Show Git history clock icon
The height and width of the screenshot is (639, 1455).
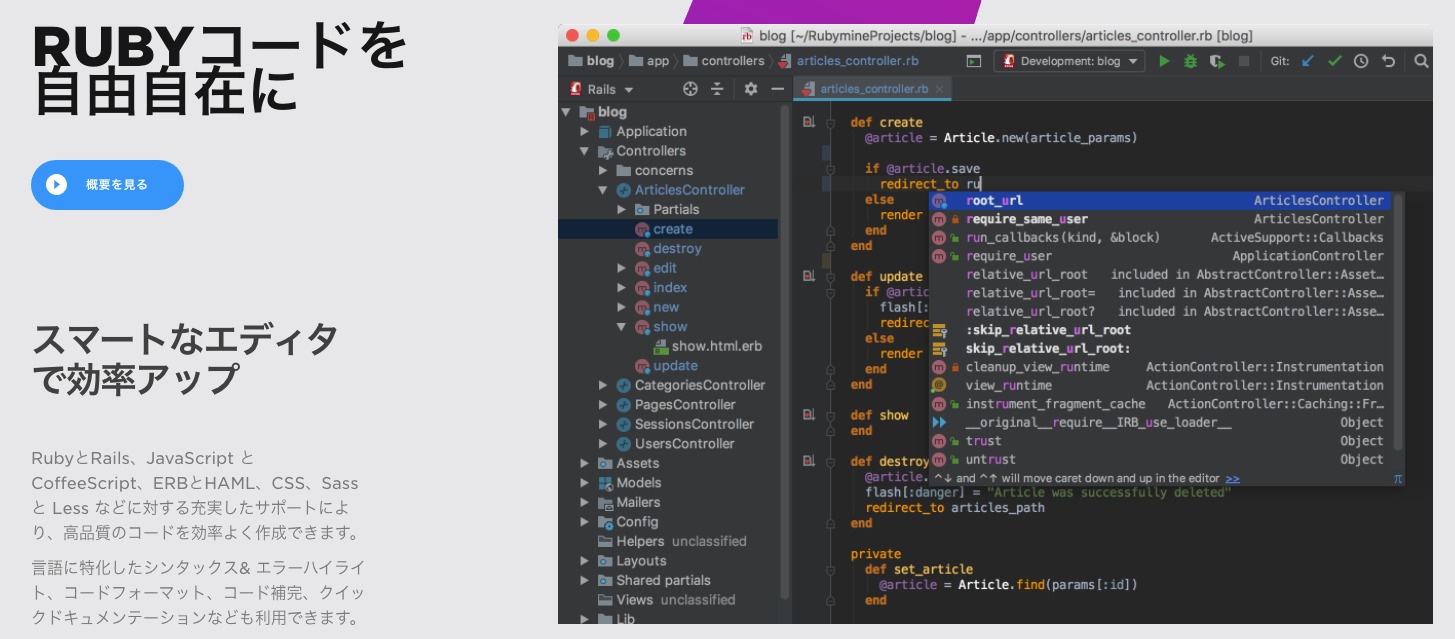coord(1361,61)
